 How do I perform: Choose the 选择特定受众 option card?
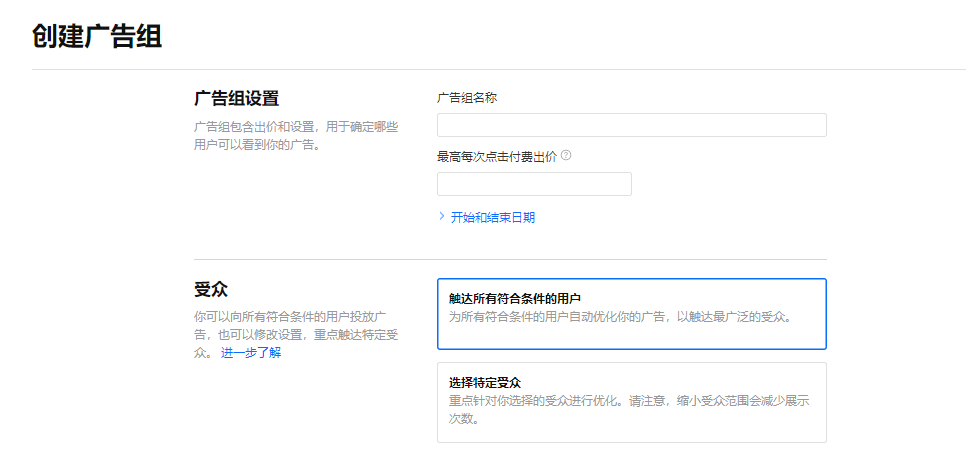[x=631, y=402]
